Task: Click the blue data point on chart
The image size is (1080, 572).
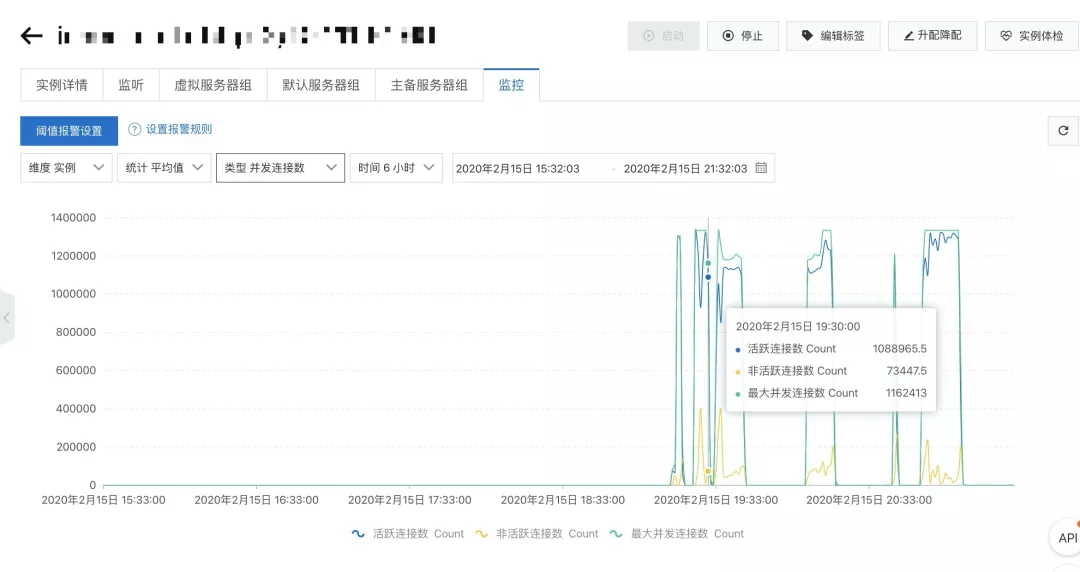Action: click(708, 277)
